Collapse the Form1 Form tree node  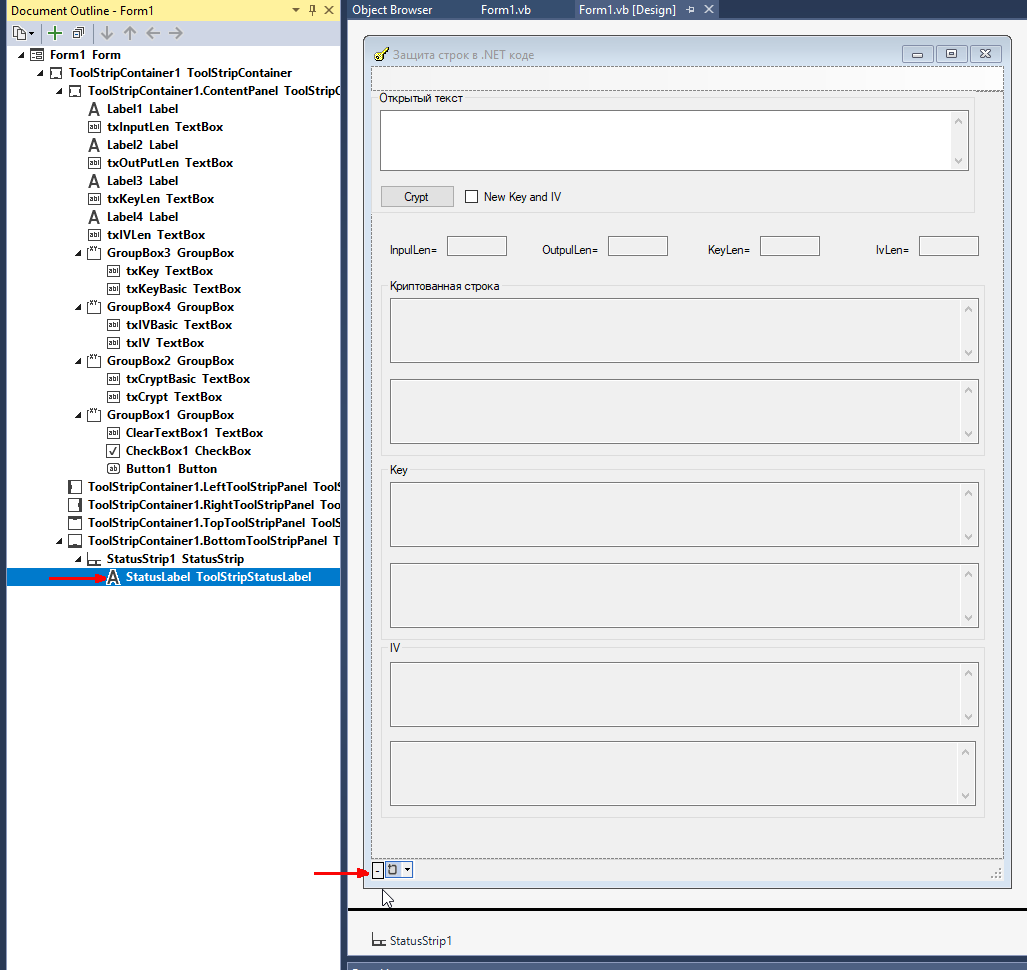(21, 55)
